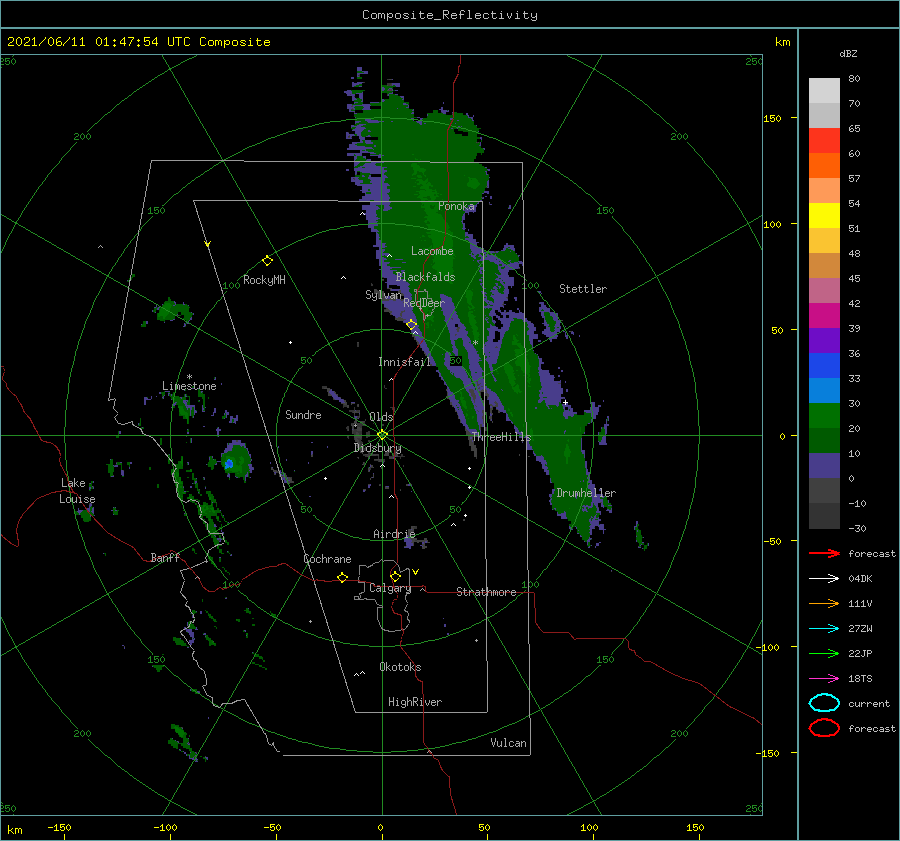
Task: Select the magenta 39-42 dBZ color swatch
Action: tap(824, 316)
